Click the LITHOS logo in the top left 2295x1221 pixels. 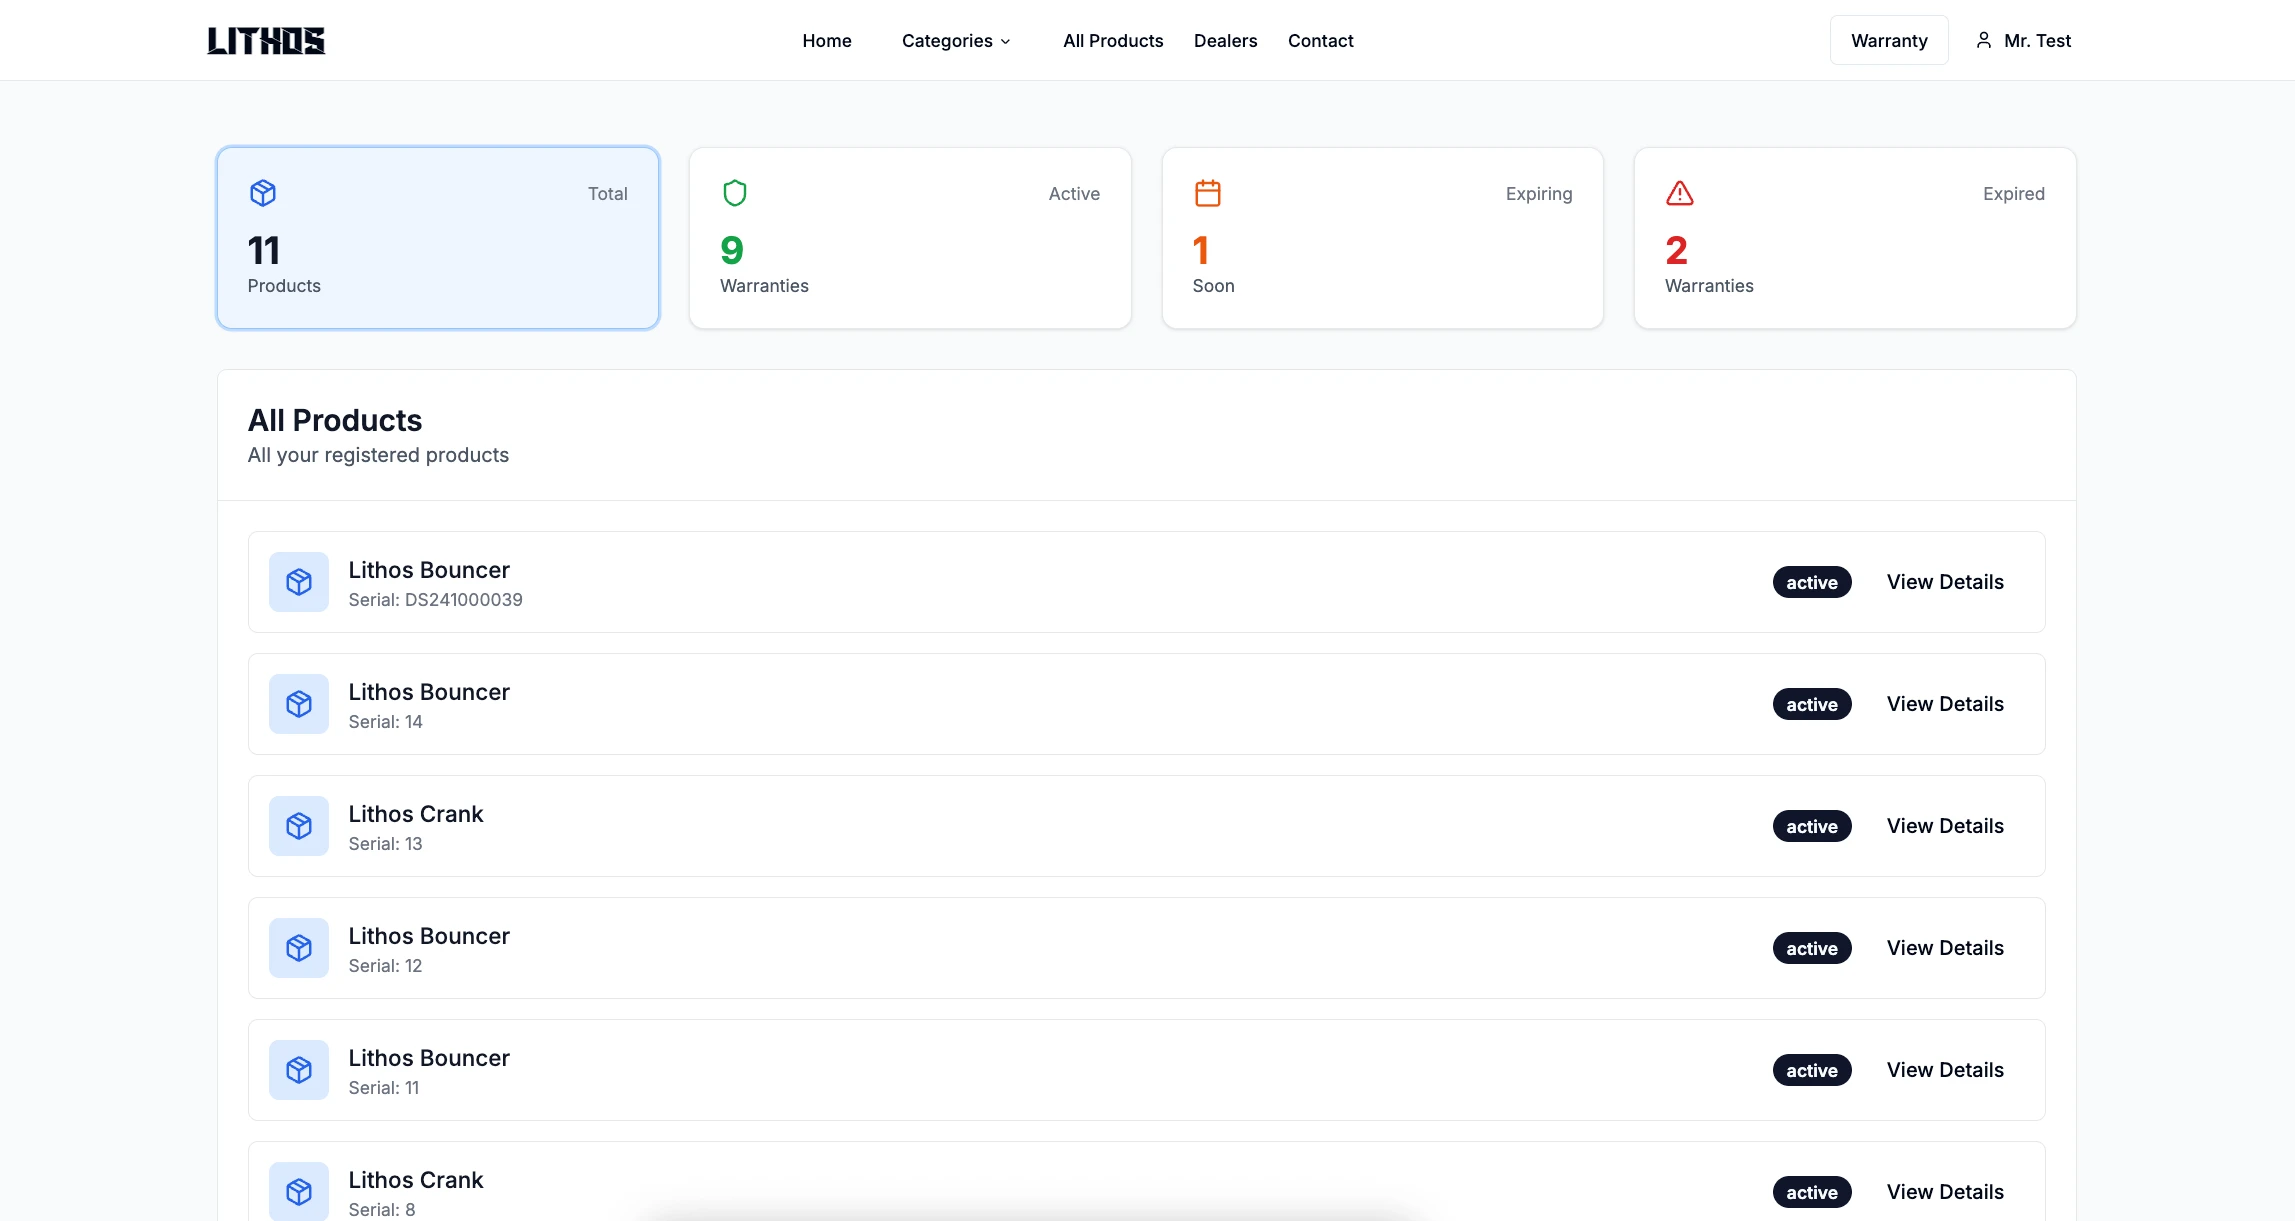click(x=265, y=41)
